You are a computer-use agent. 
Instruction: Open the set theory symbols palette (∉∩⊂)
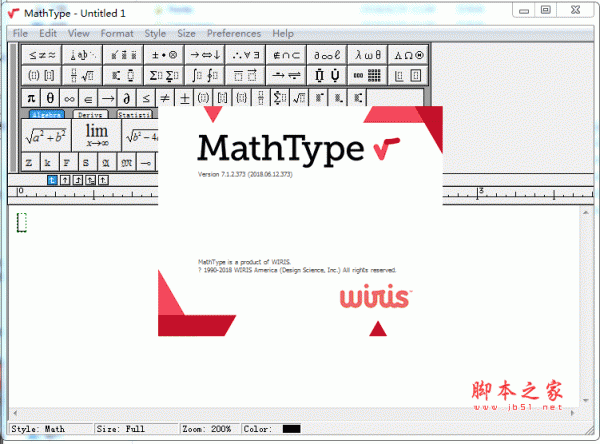[287, 55]
